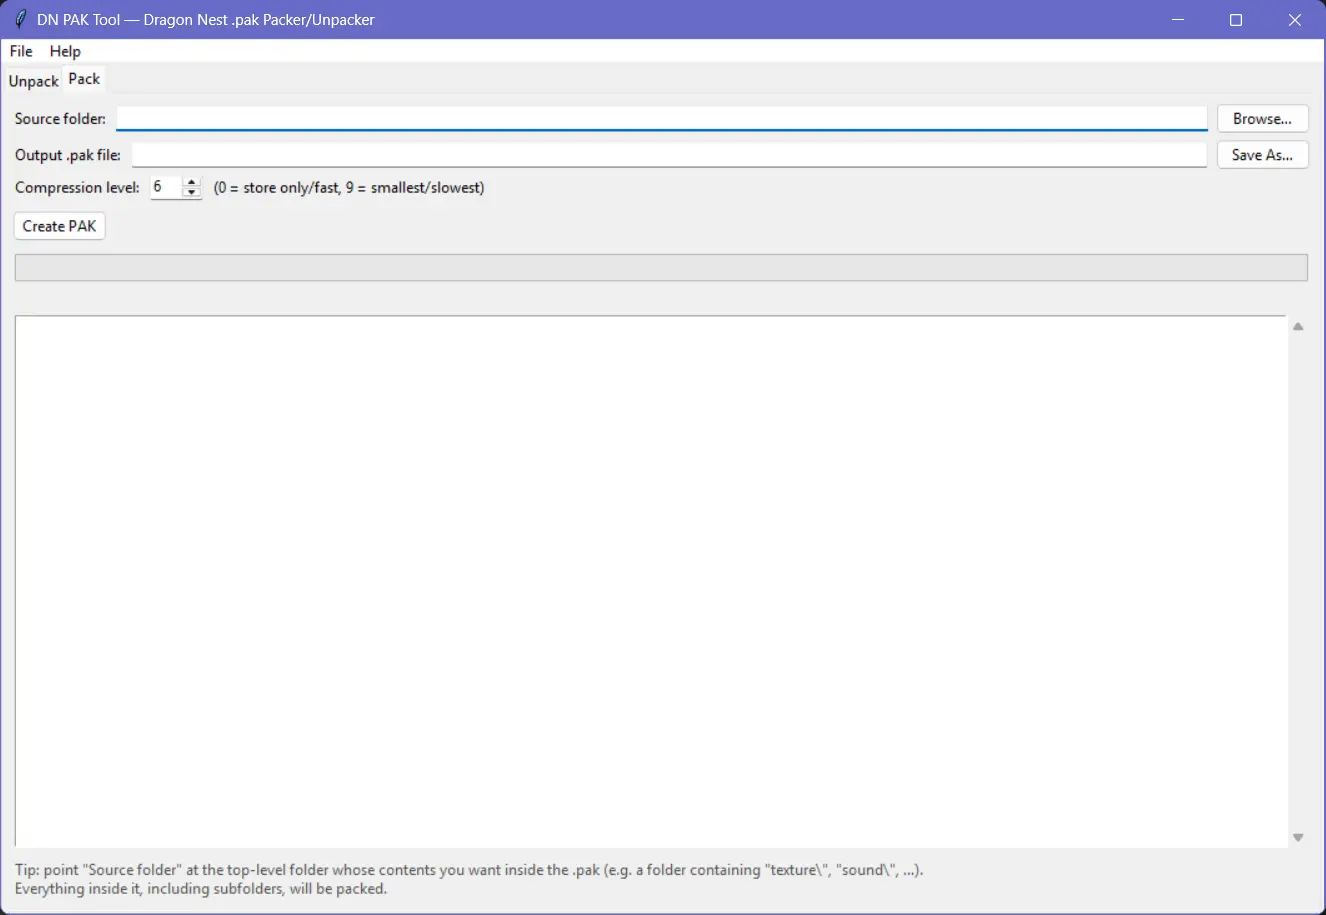Screen dimensions: 1326x915
Task: Click the "Compression level:" label
Action: pyautogui.click(x=77, y=187)
